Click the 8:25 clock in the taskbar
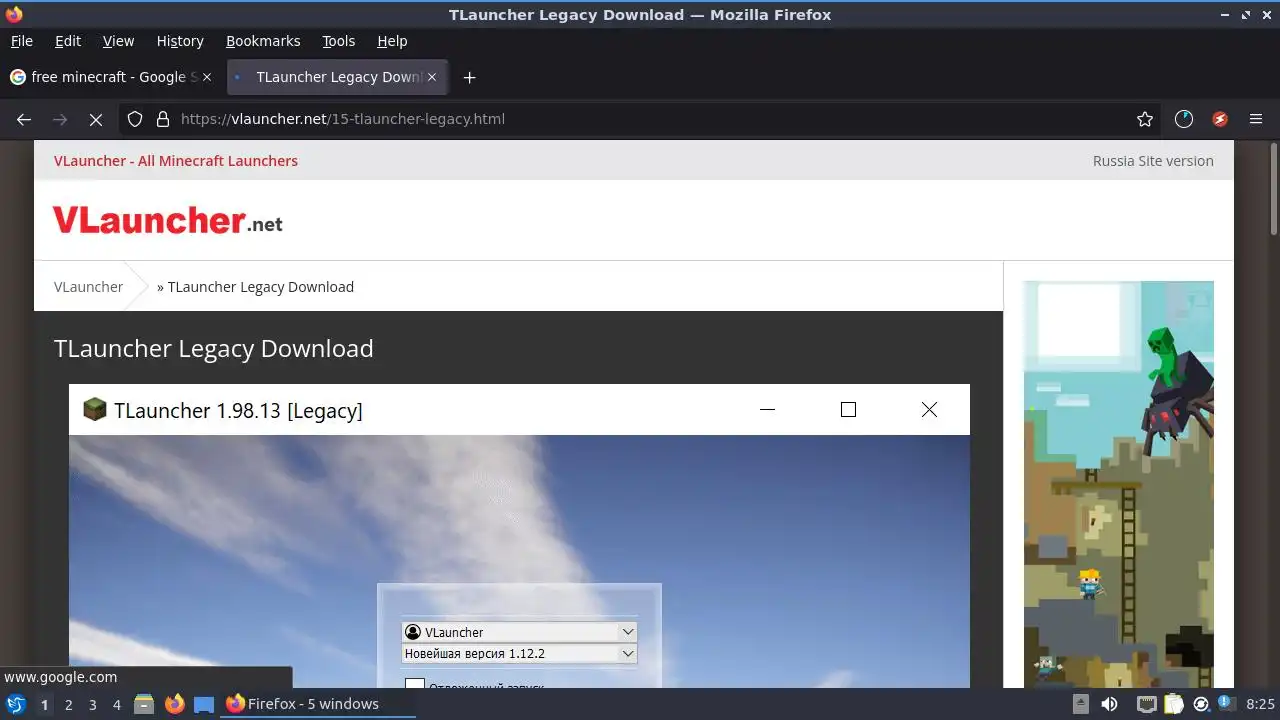 point(1260,704)
